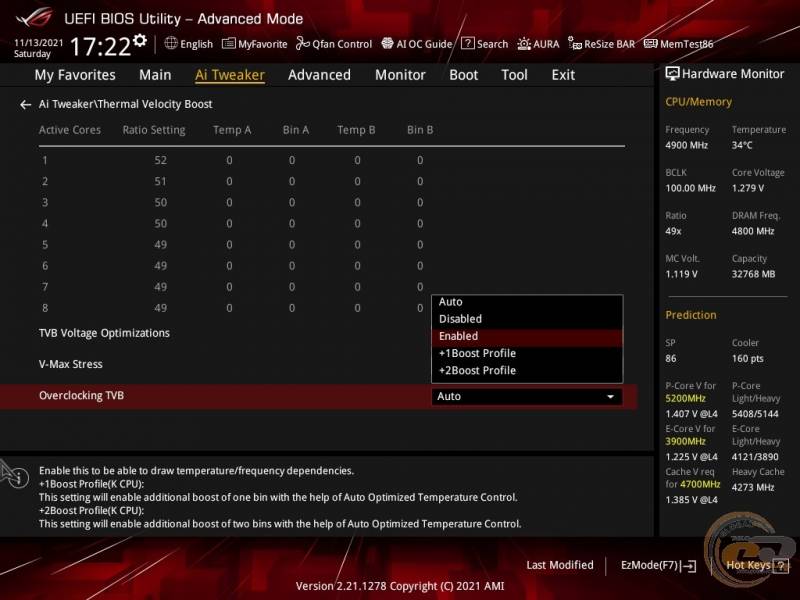This screenshot has height=600, width=800.
Task: Select V-Max Stress setting
Action: click(70, 364)
